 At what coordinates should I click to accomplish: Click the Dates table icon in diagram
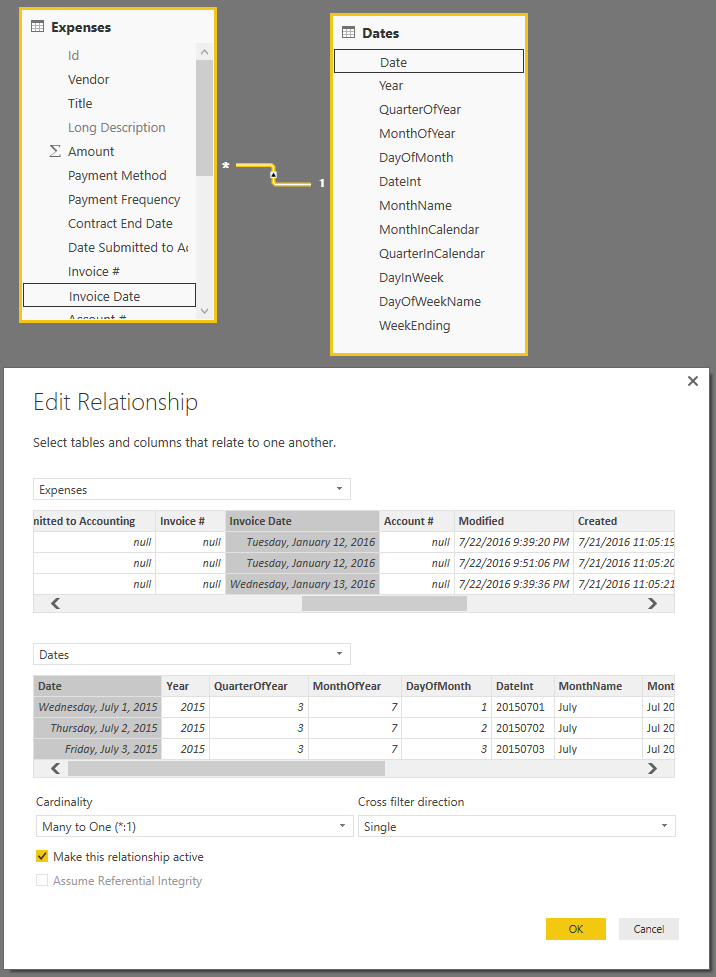click(348, 32)
